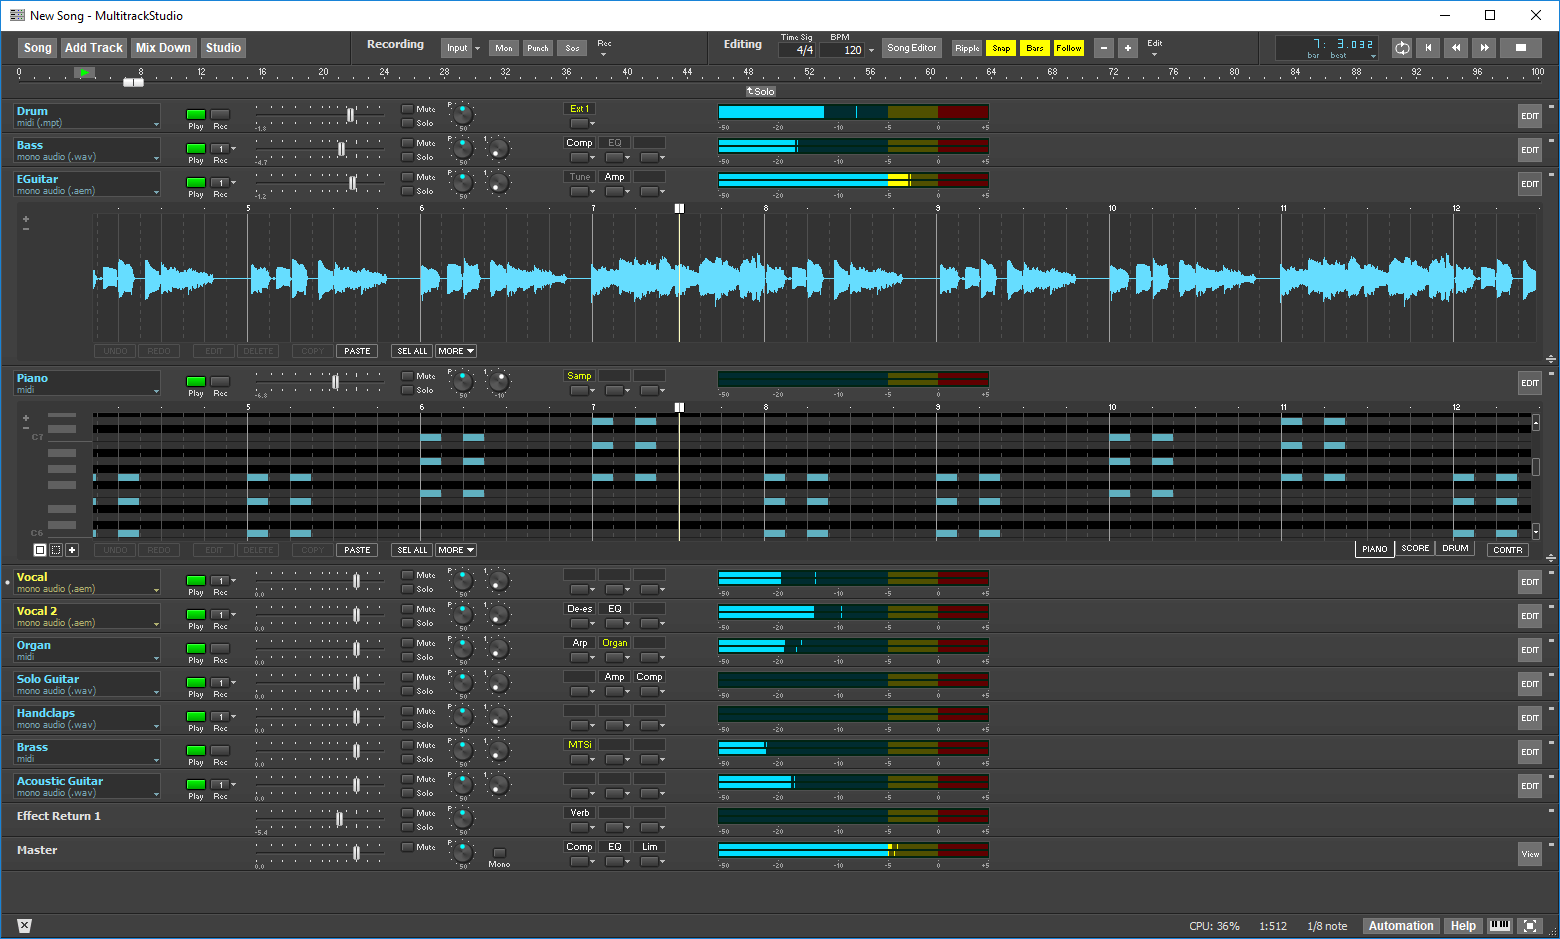
Task: Click the full screen icon in status bar
Action: (x=1529, y=926)
